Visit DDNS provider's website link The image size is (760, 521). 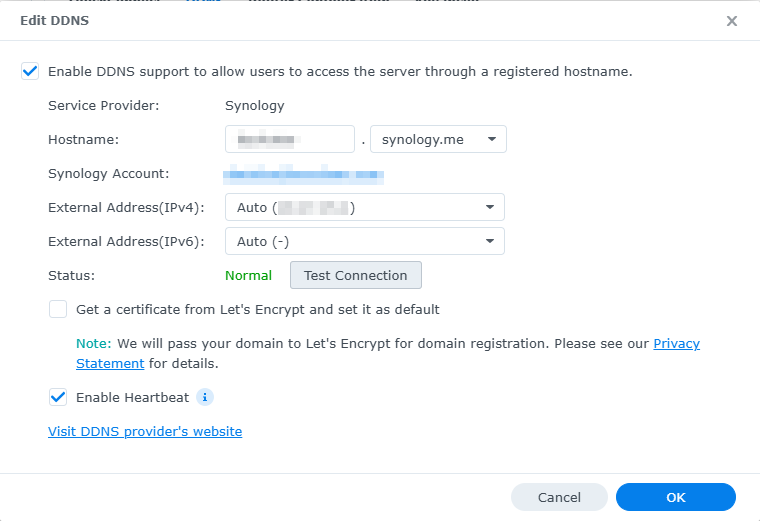[x=145, y=431]
